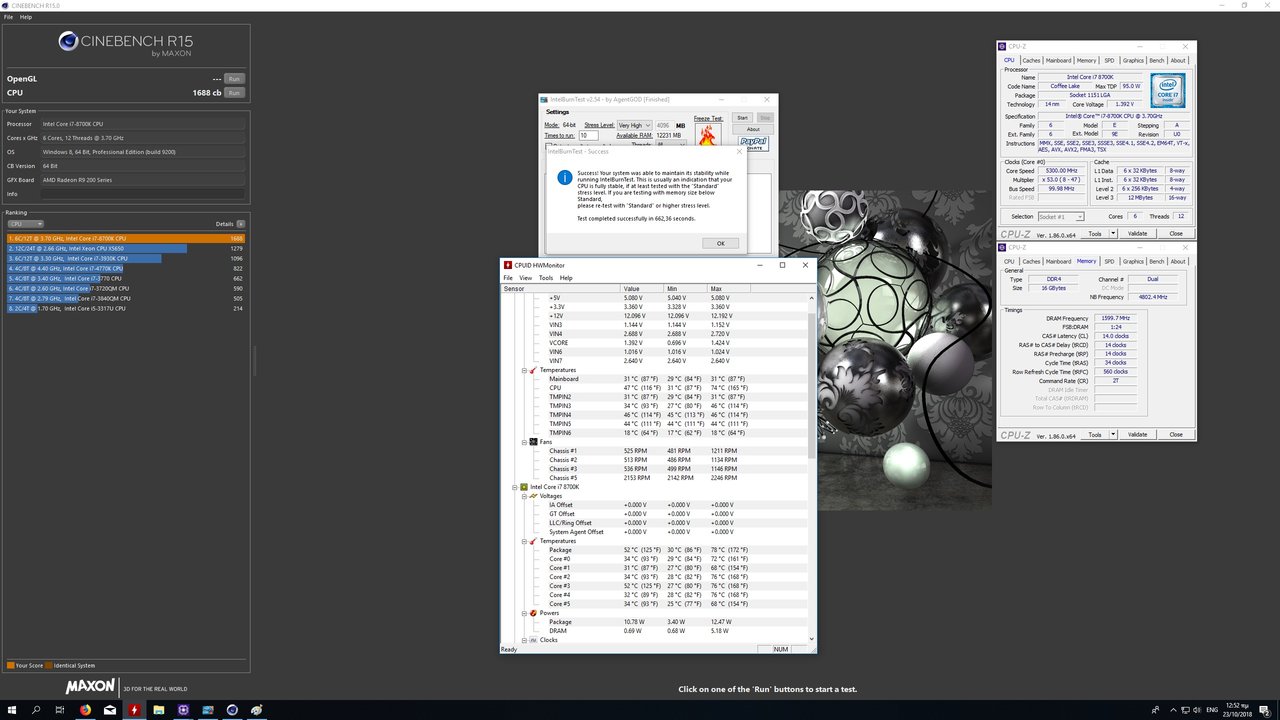Run the CPU benchmark in Cinebench
Screen dimensions: 1280x720
pos(234,93)
